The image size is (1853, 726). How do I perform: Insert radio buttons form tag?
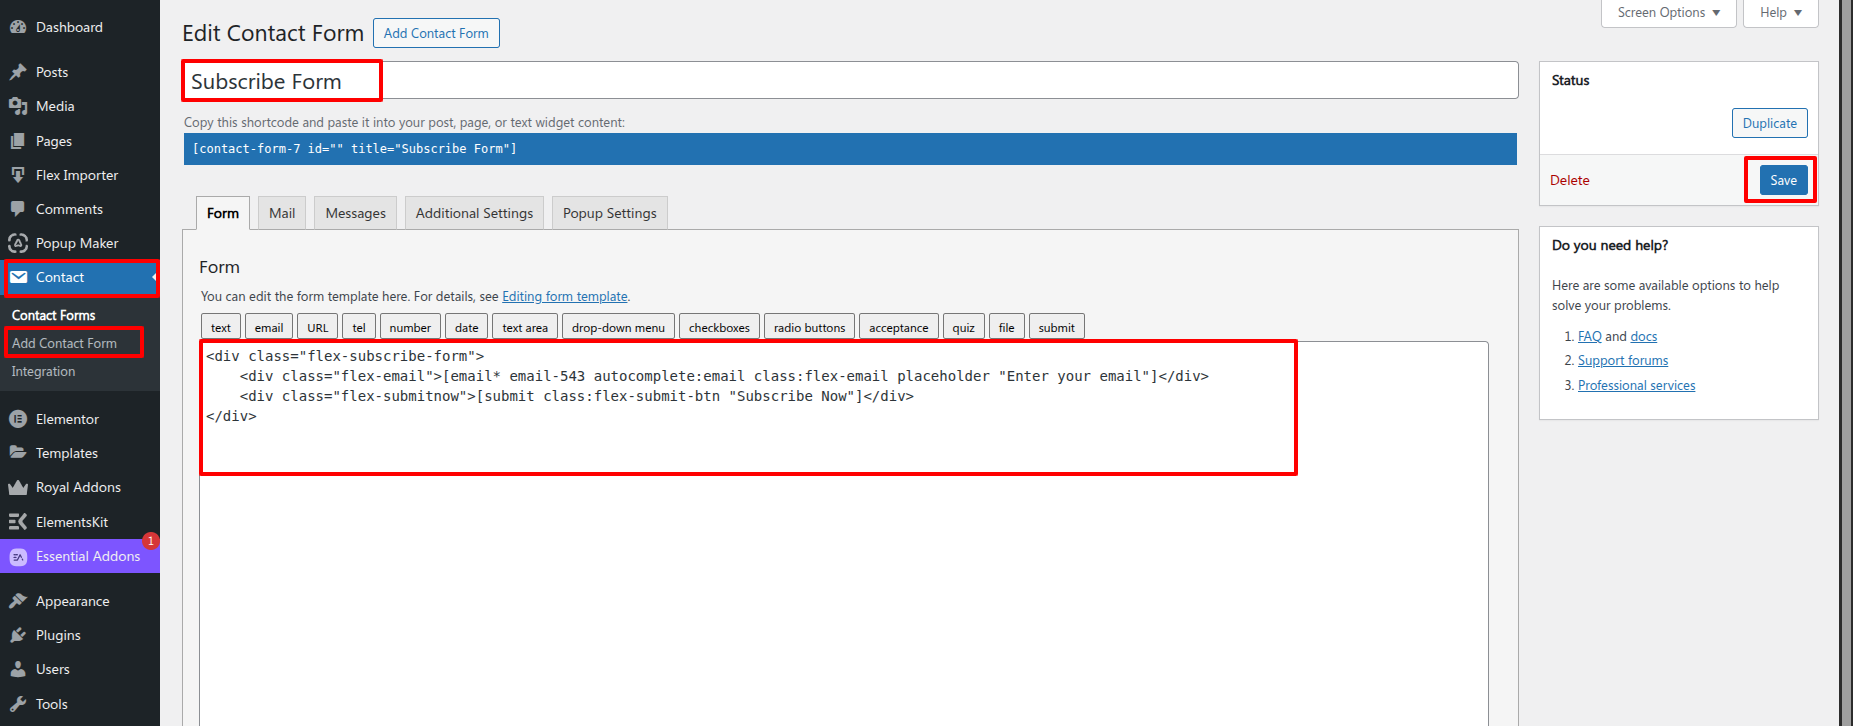tap(809, 328)
